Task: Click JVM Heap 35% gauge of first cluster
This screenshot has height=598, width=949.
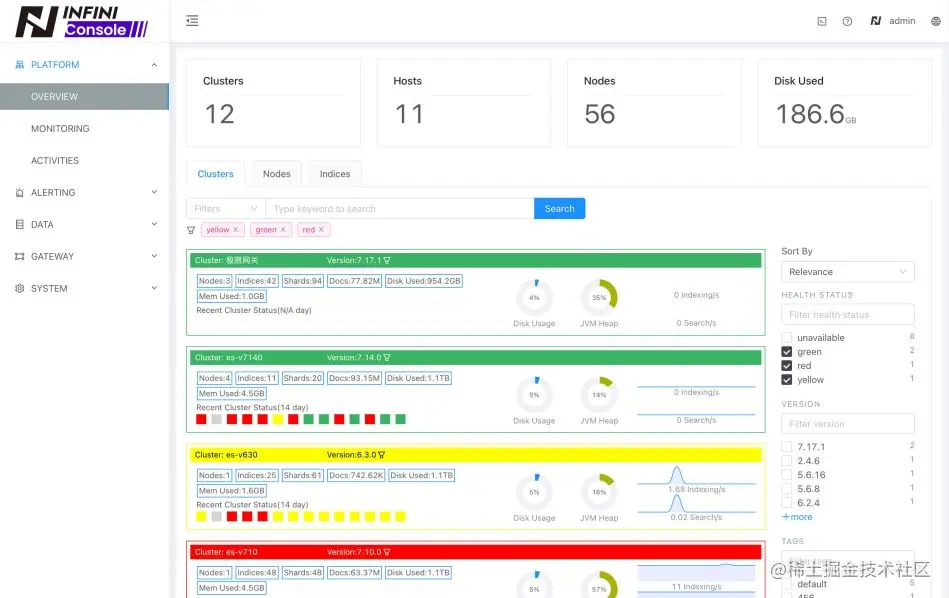Action: tap(599, 297)
